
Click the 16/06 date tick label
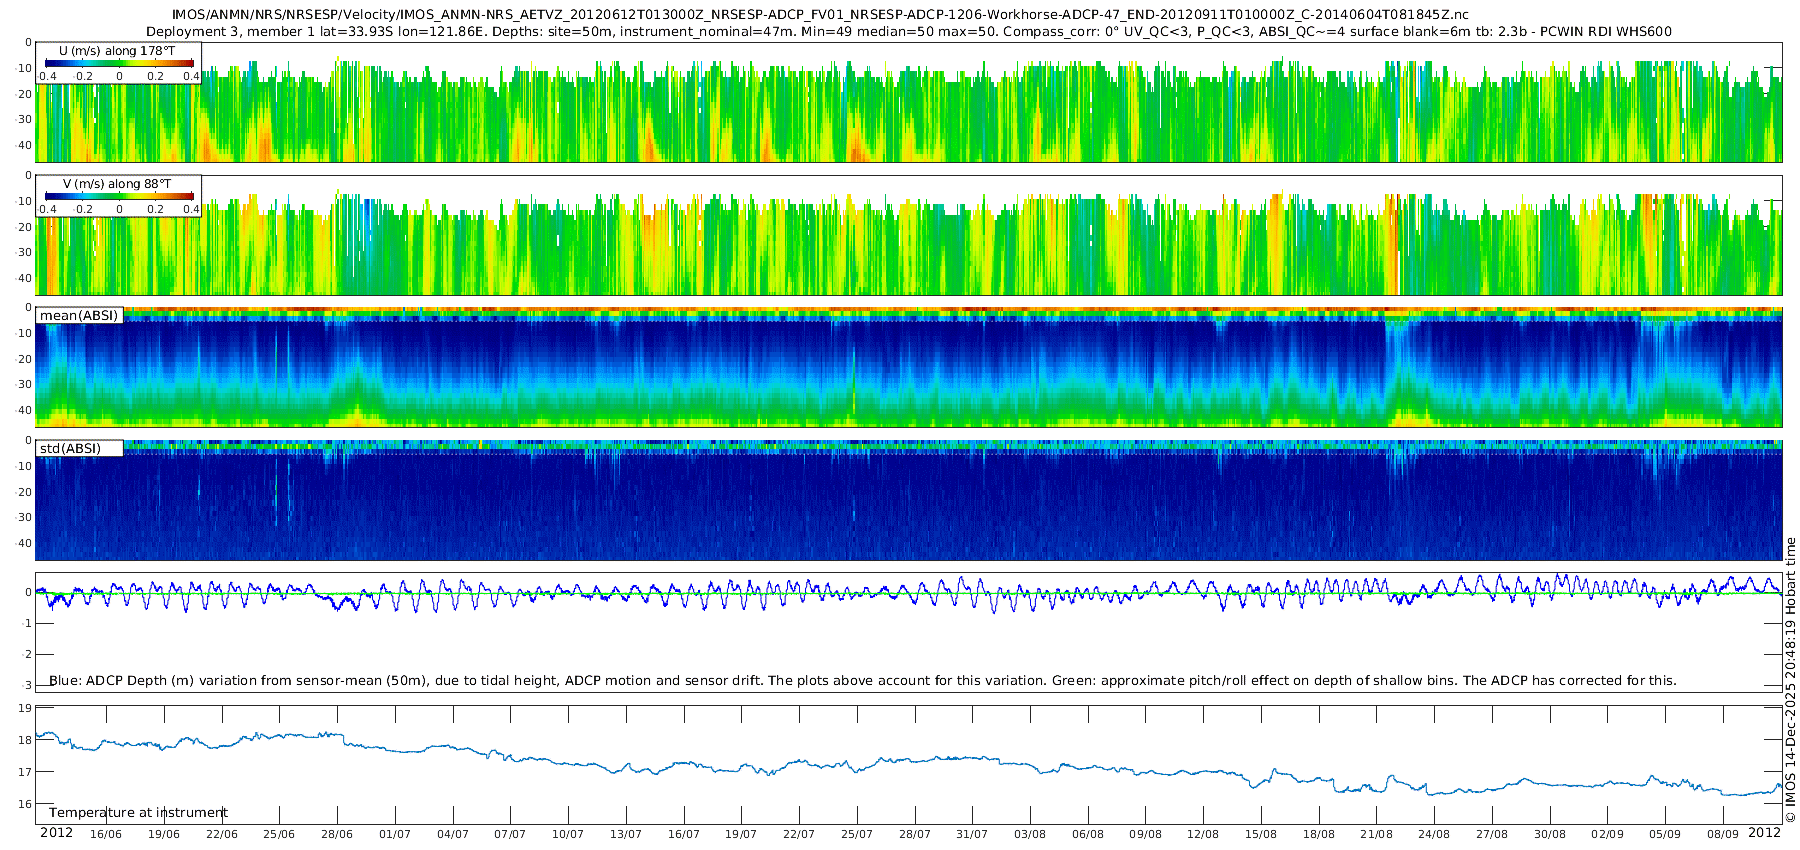(106, 834)
